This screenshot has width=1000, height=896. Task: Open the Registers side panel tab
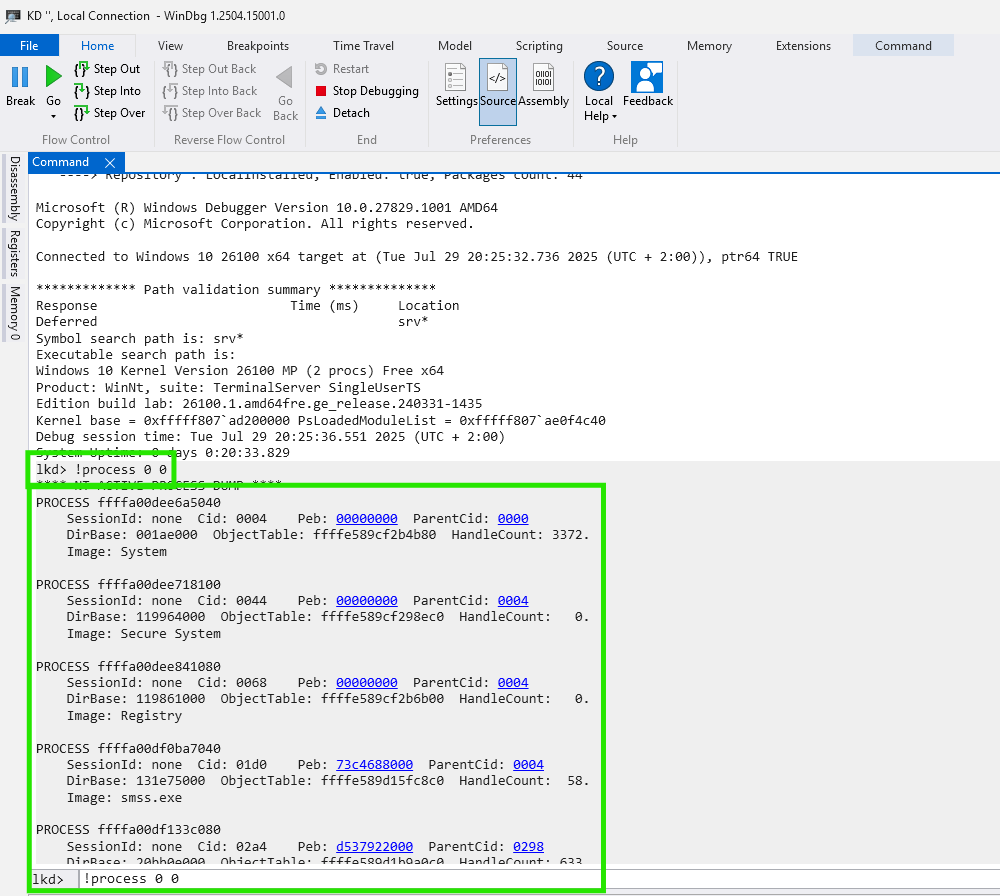pos(15,253)
